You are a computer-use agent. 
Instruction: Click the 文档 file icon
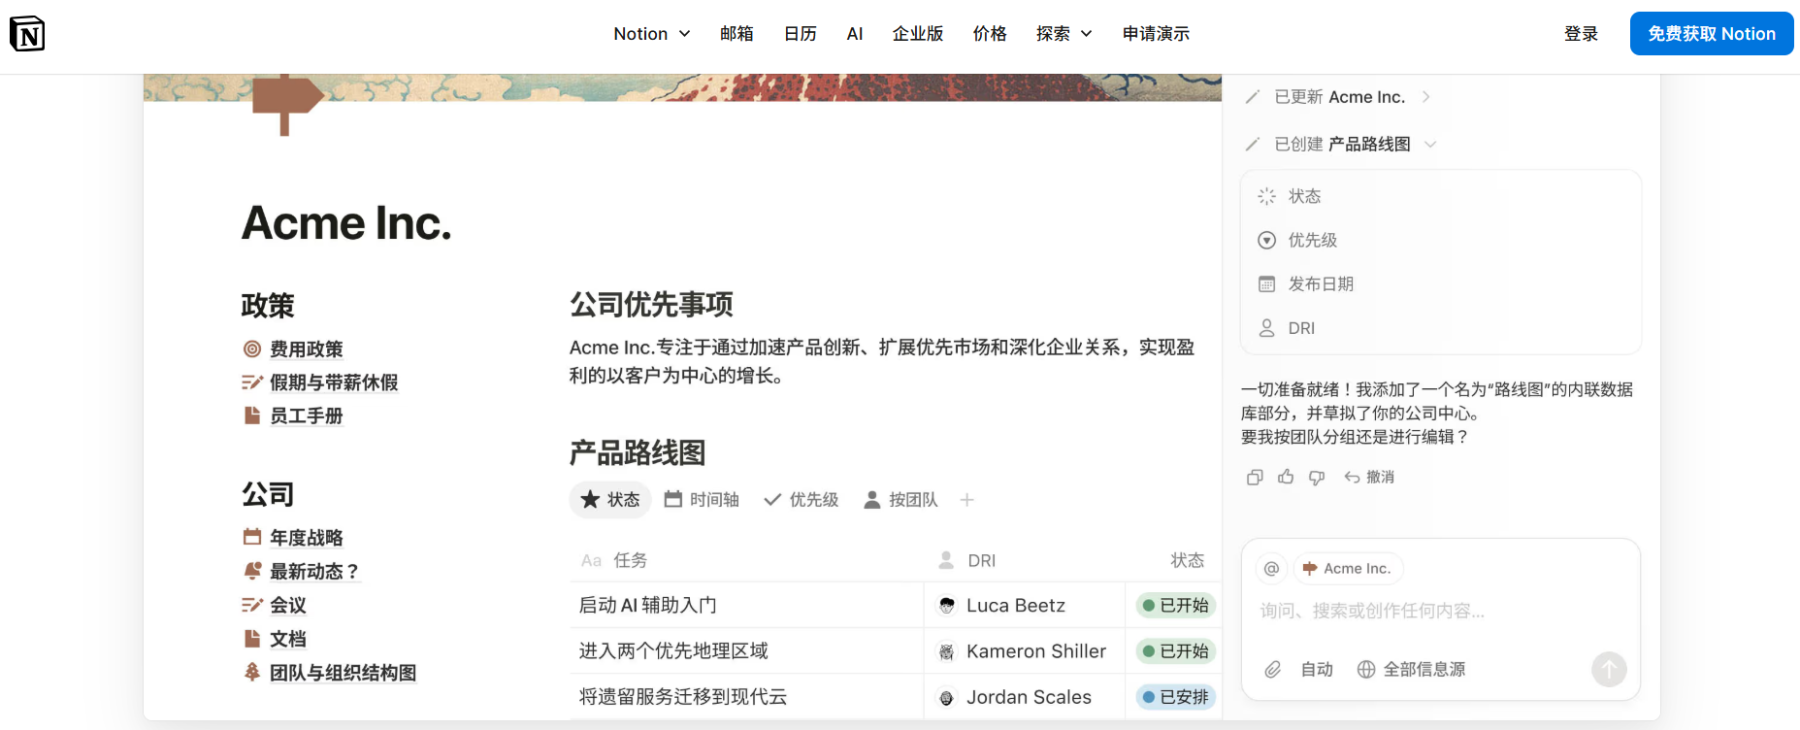coord(252,638)
